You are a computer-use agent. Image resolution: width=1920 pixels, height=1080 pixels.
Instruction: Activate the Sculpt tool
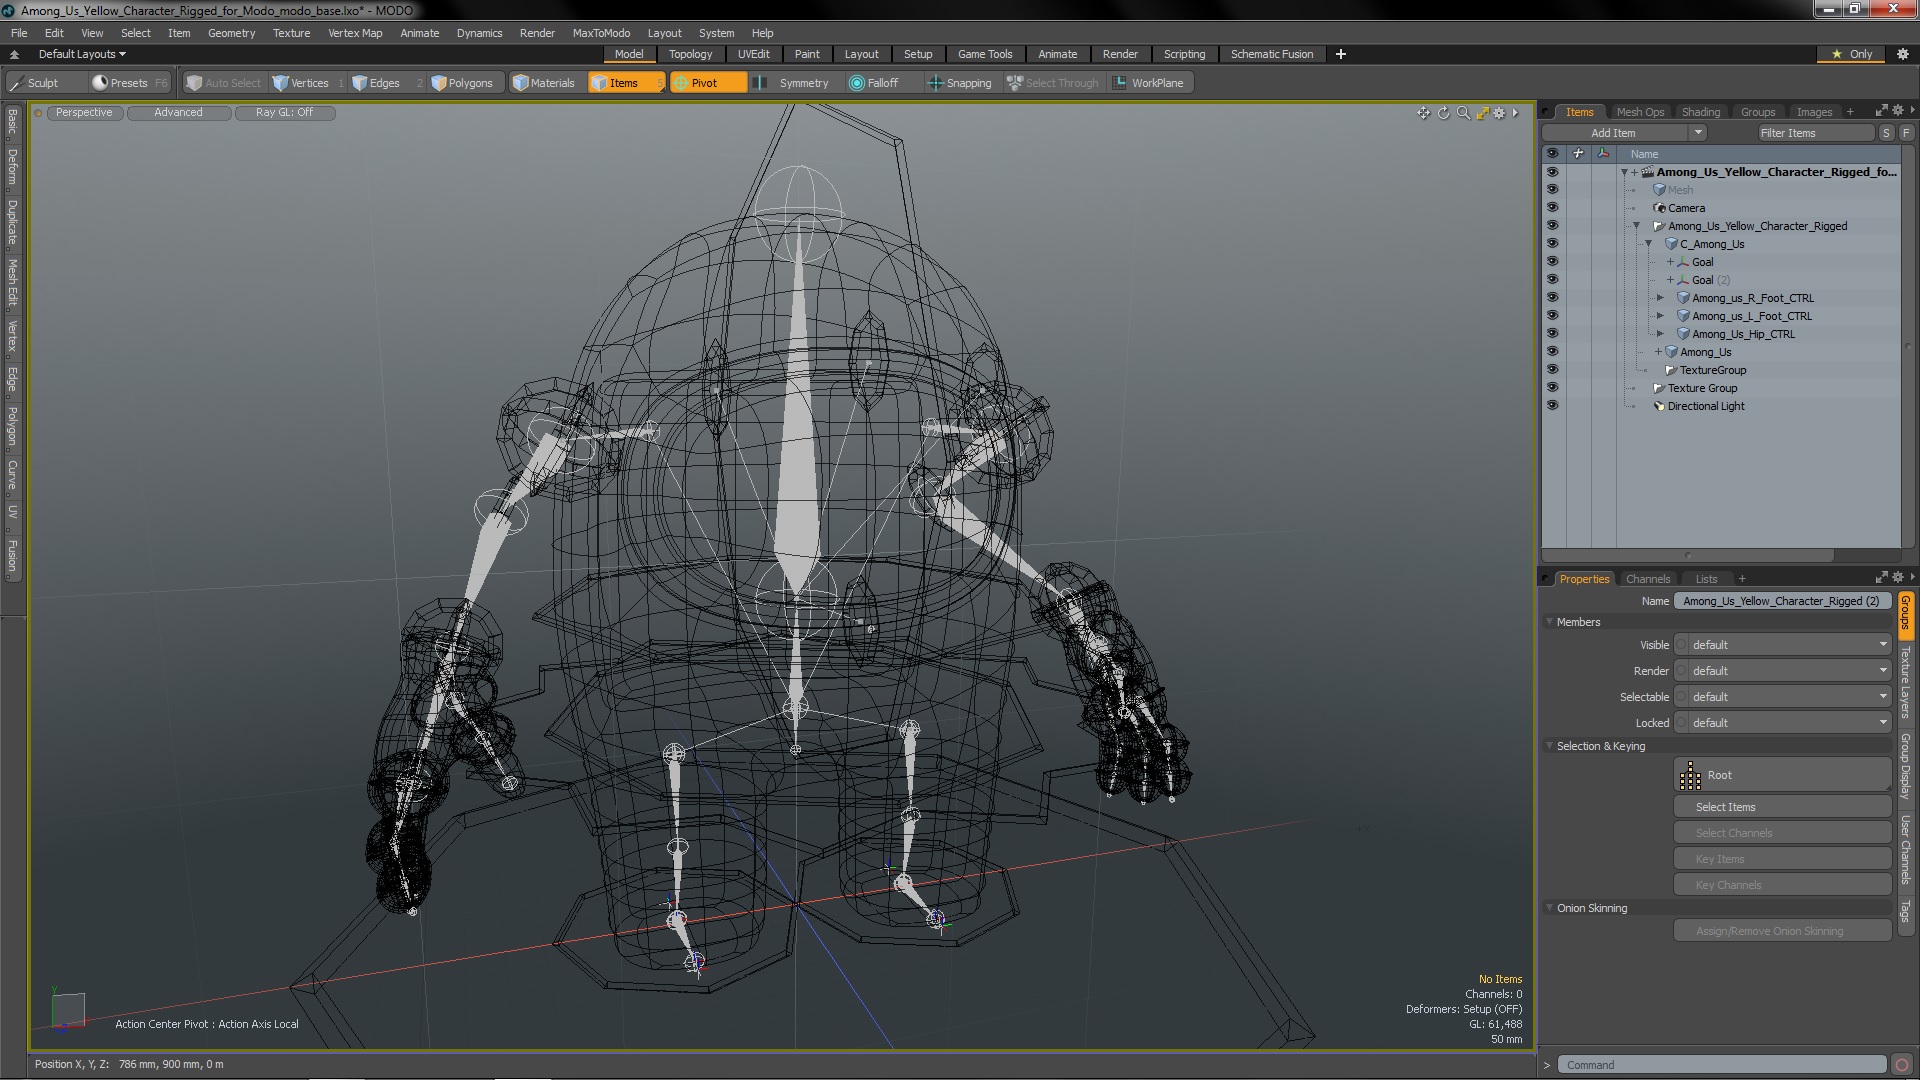click(35, 83)
